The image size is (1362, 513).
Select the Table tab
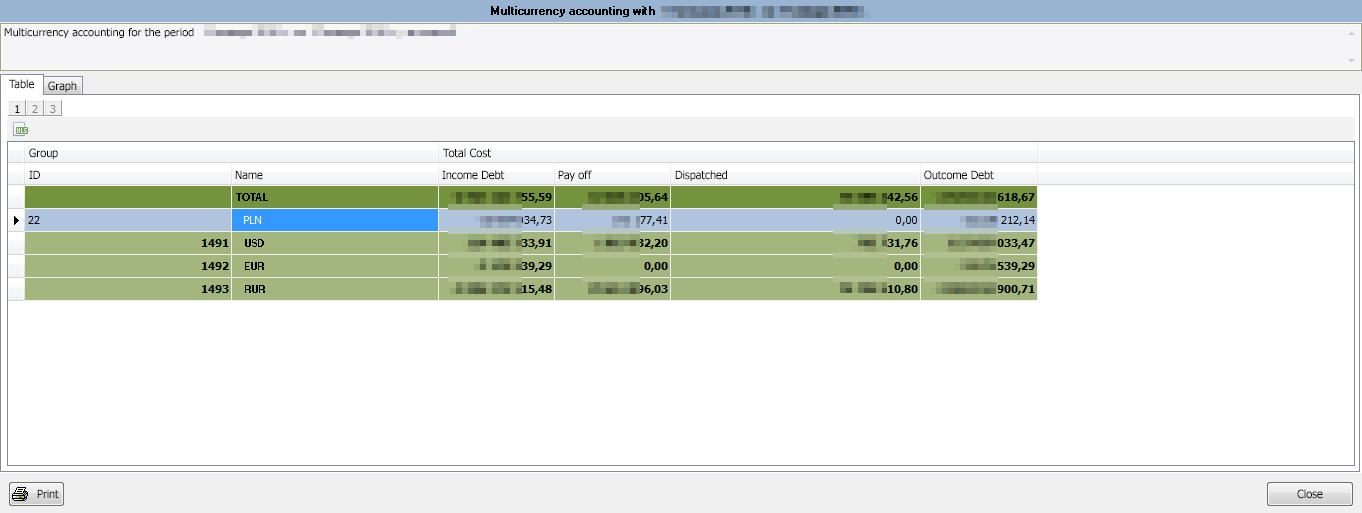point(22,85)
